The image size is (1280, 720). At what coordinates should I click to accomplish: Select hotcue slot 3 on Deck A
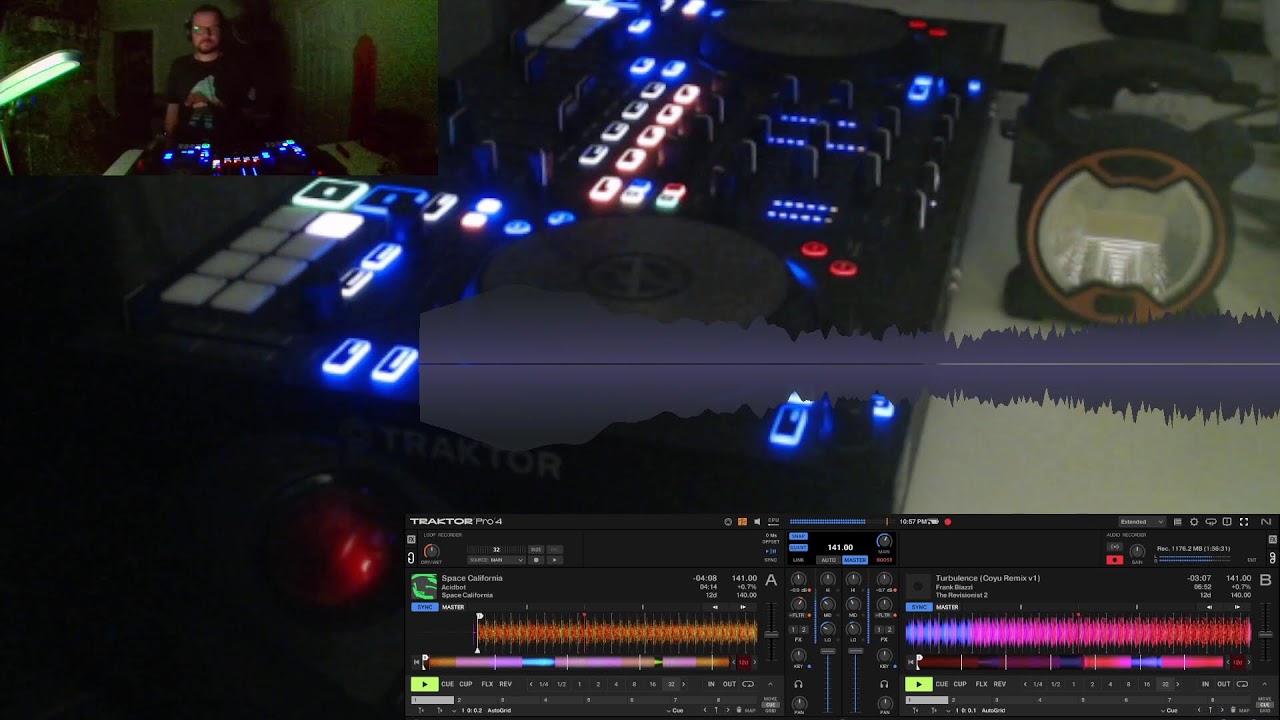[519, 700]
